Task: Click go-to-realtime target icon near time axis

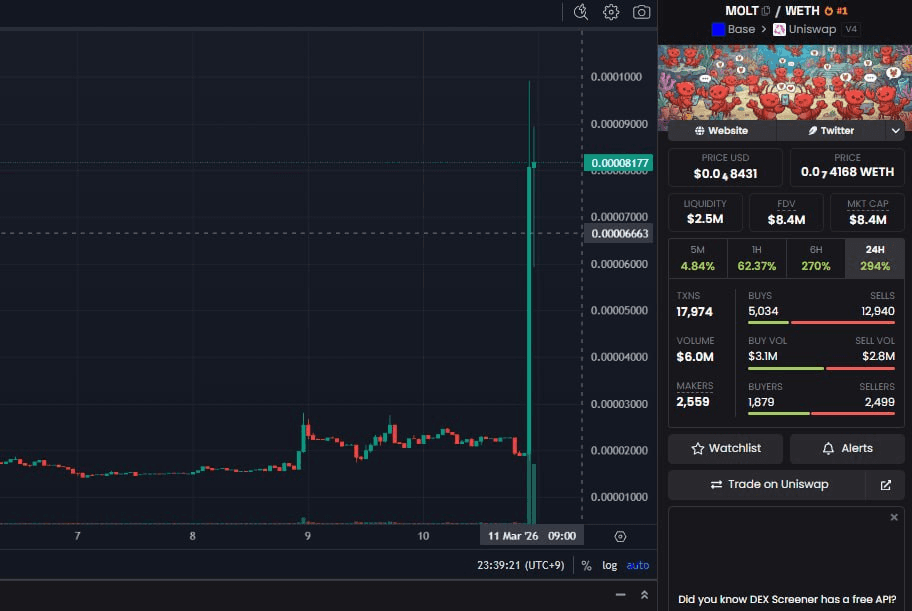Action: pyautogui.click(x=620, y=537)
